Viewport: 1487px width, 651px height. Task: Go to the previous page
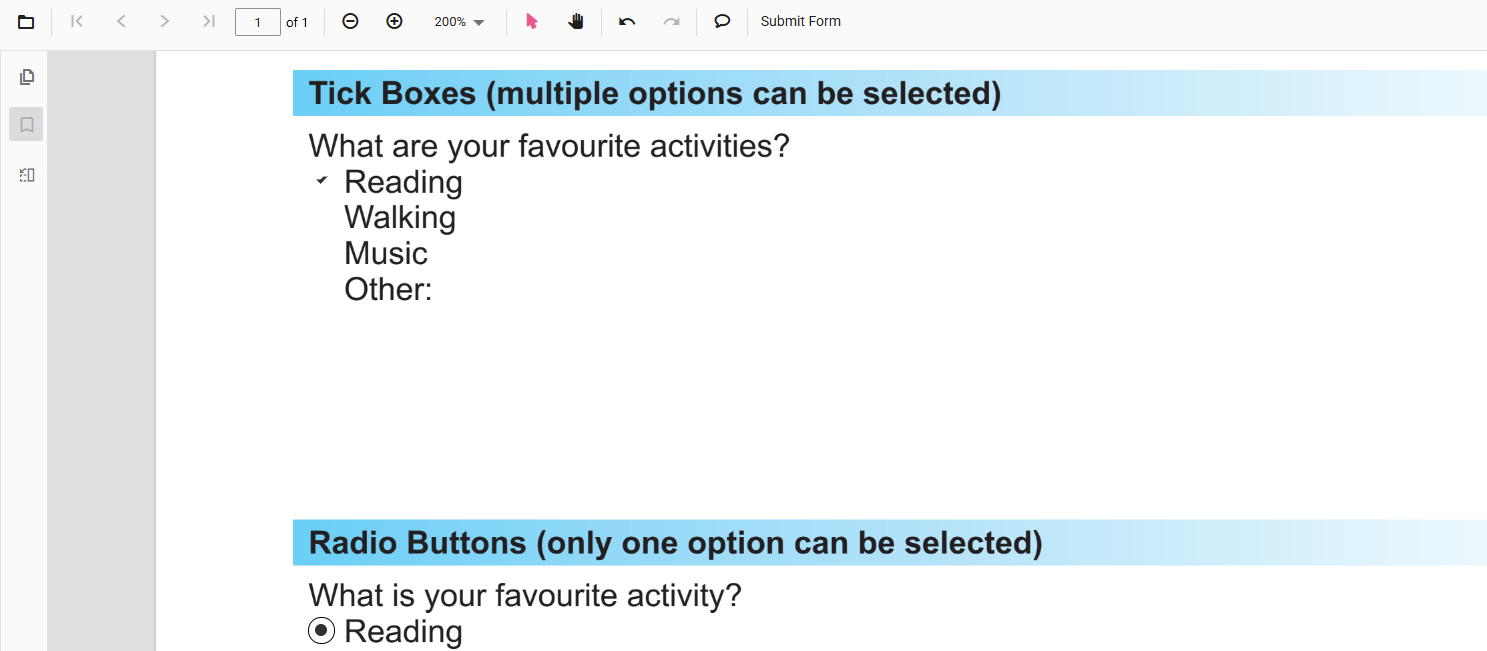[x=121, y=22]
